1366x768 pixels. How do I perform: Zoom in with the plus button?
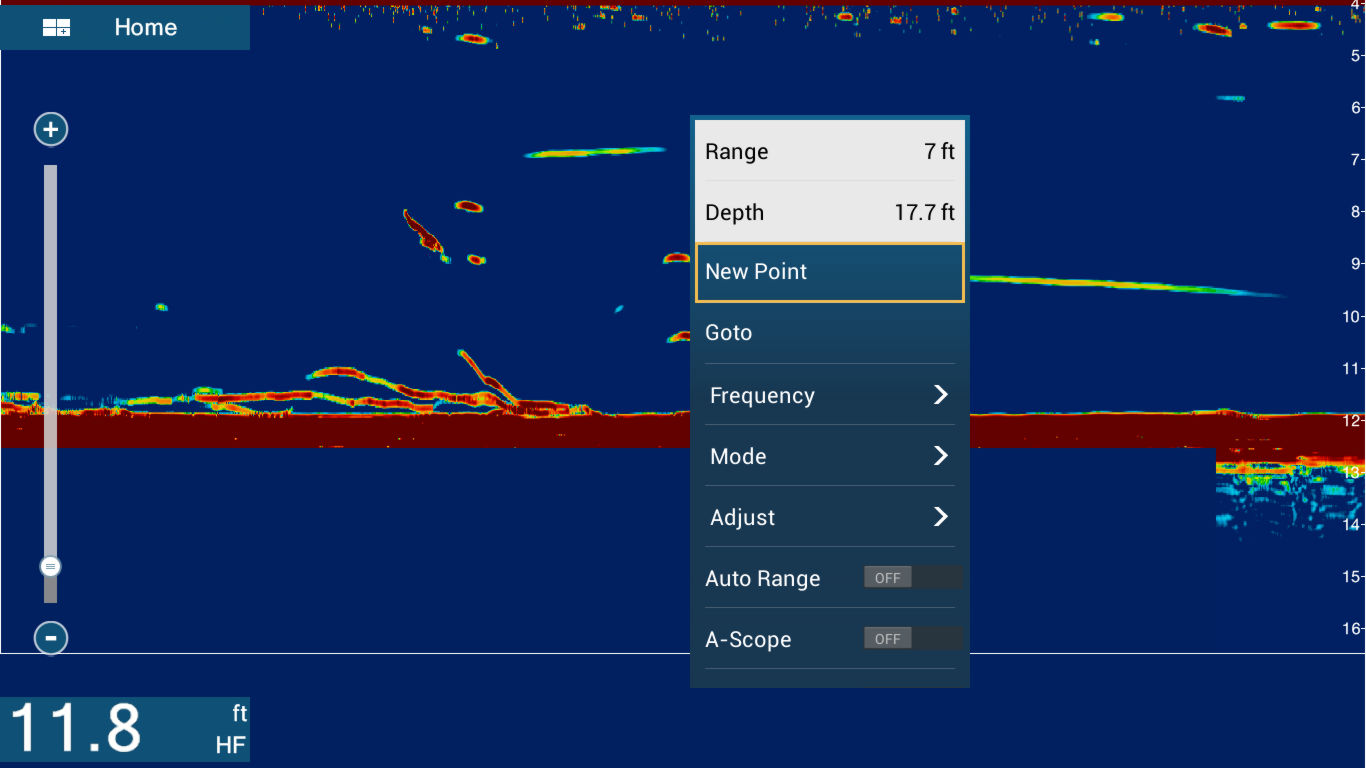(x=51, y=129)
